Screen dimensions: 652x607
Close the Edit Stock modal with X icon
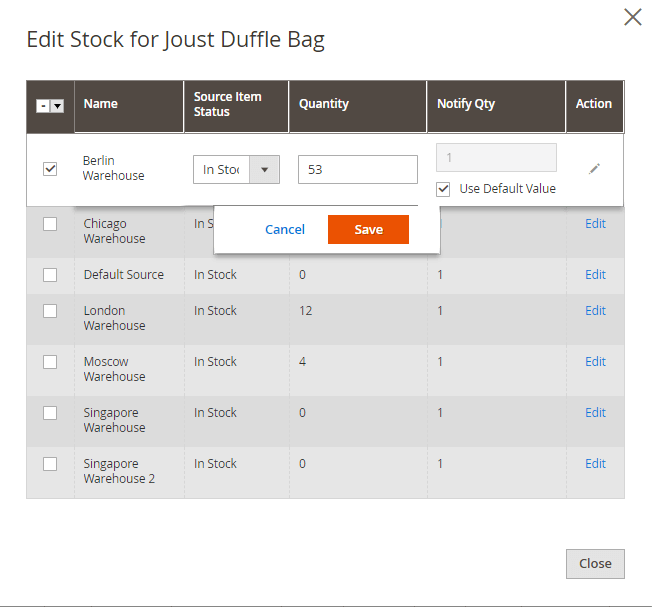click(632, 17)
